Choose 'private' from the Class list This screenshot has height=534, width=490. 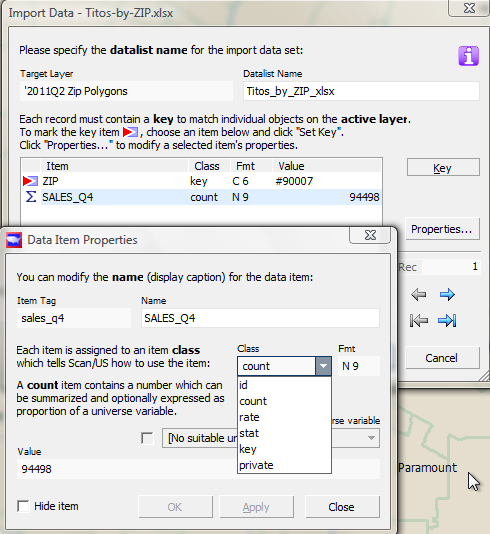coord(284,465)
